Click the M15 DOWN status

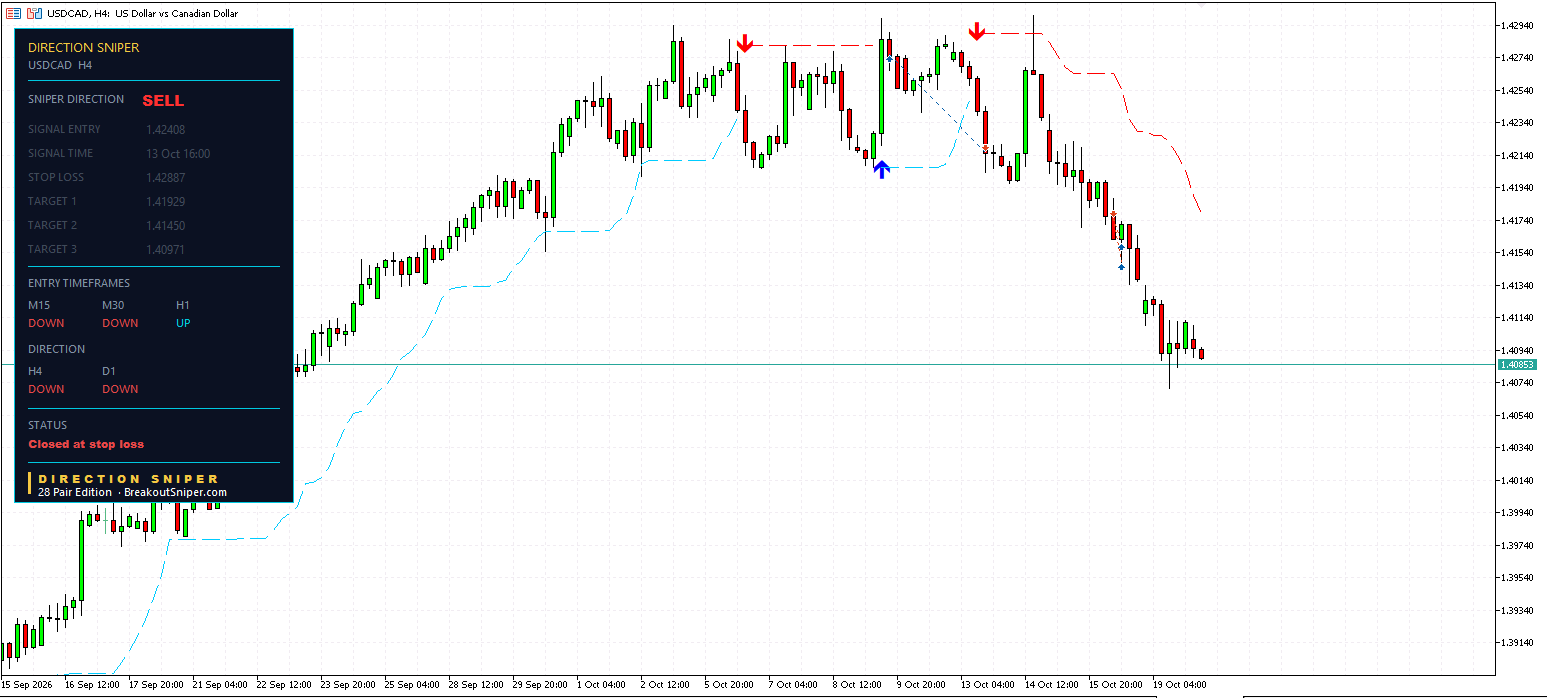coord(46,323)
